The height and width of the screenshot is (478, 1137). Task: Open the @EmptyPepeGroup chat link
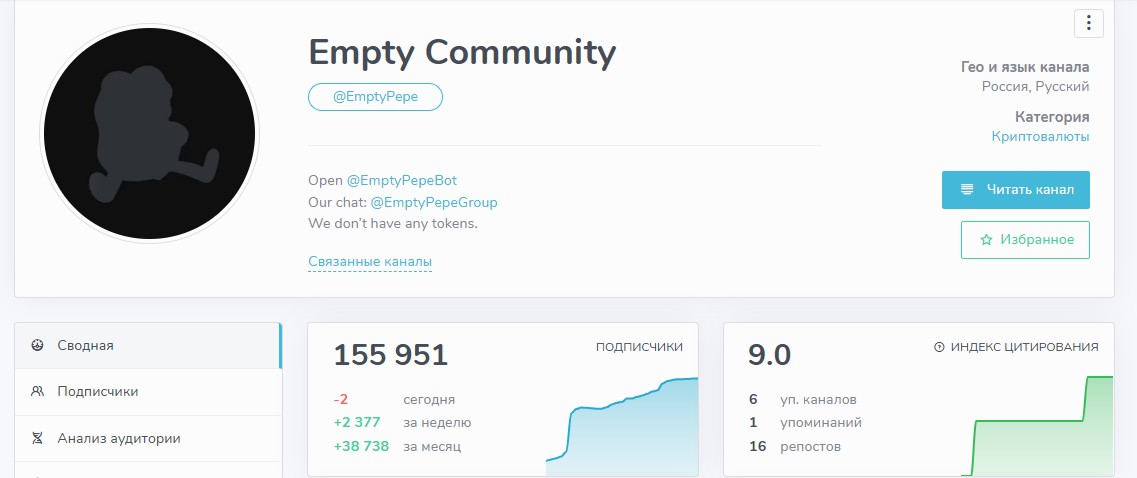pyautogui.click(x=434, y=202)
